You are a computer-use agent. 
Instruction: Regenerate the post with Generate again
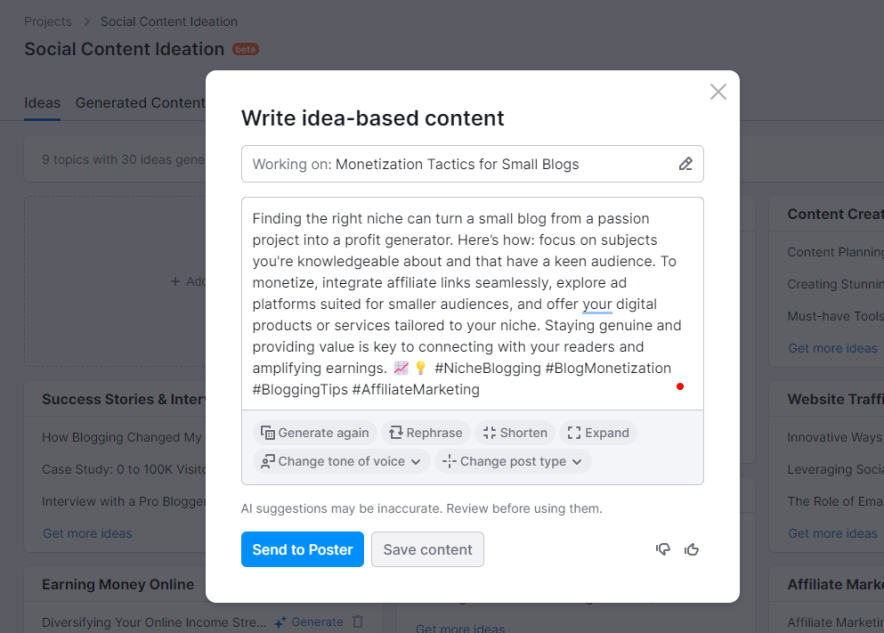coord(315,432)
